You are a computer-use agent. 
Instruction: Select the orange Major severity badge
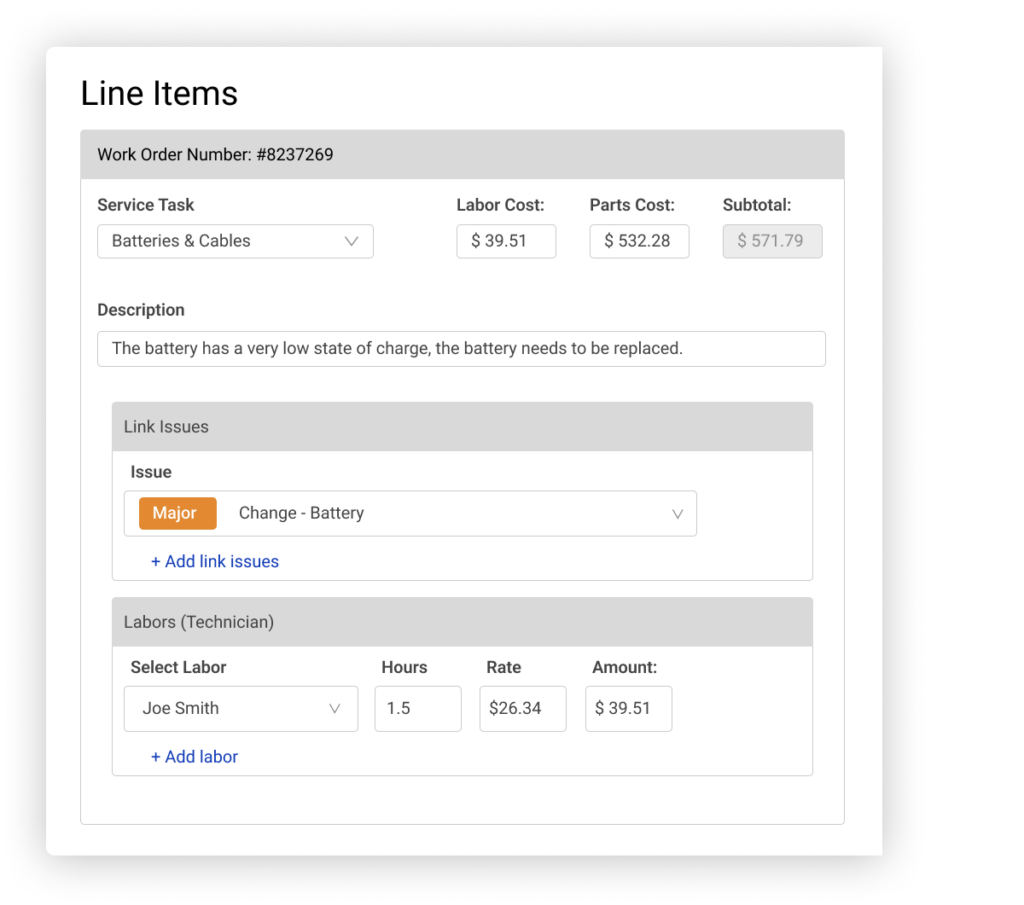pyautogui.click(x=177, y=513)
